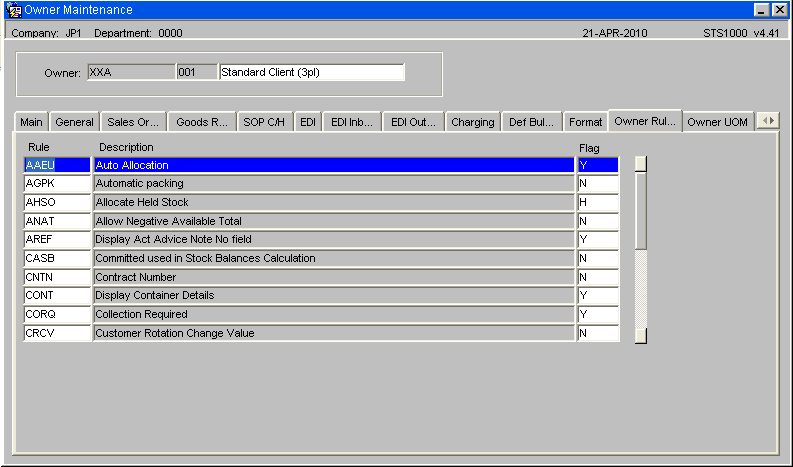Click the Collection Required description

334,315
